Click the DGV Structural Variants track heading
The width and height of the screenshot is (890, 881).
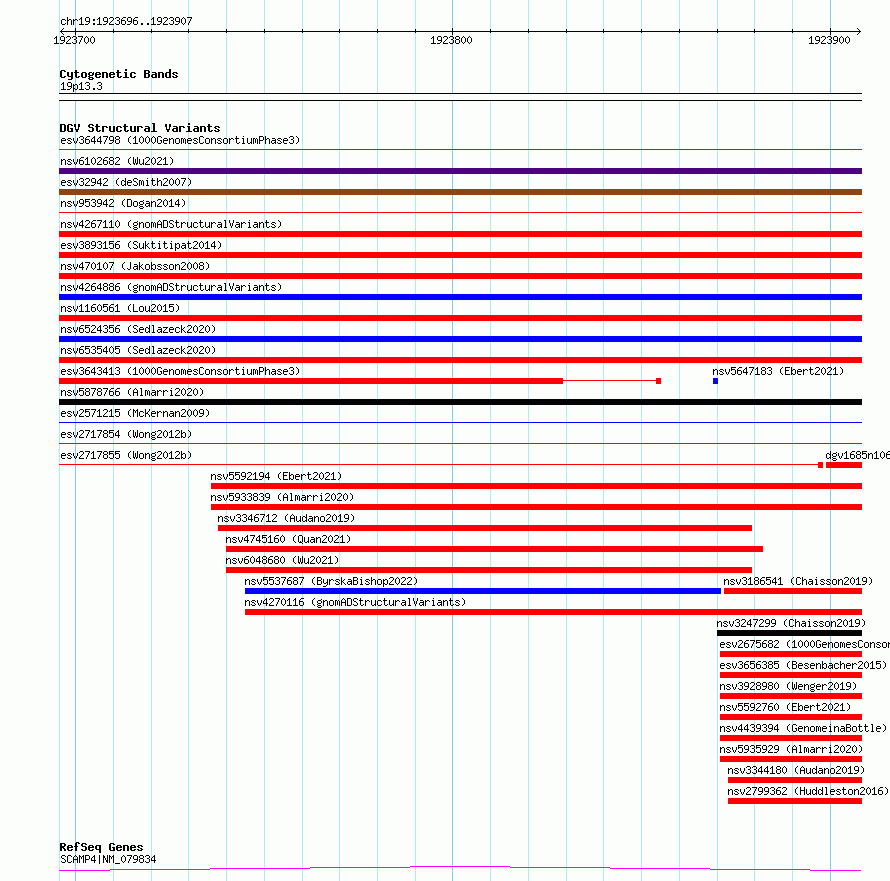(x=140, y=128)
